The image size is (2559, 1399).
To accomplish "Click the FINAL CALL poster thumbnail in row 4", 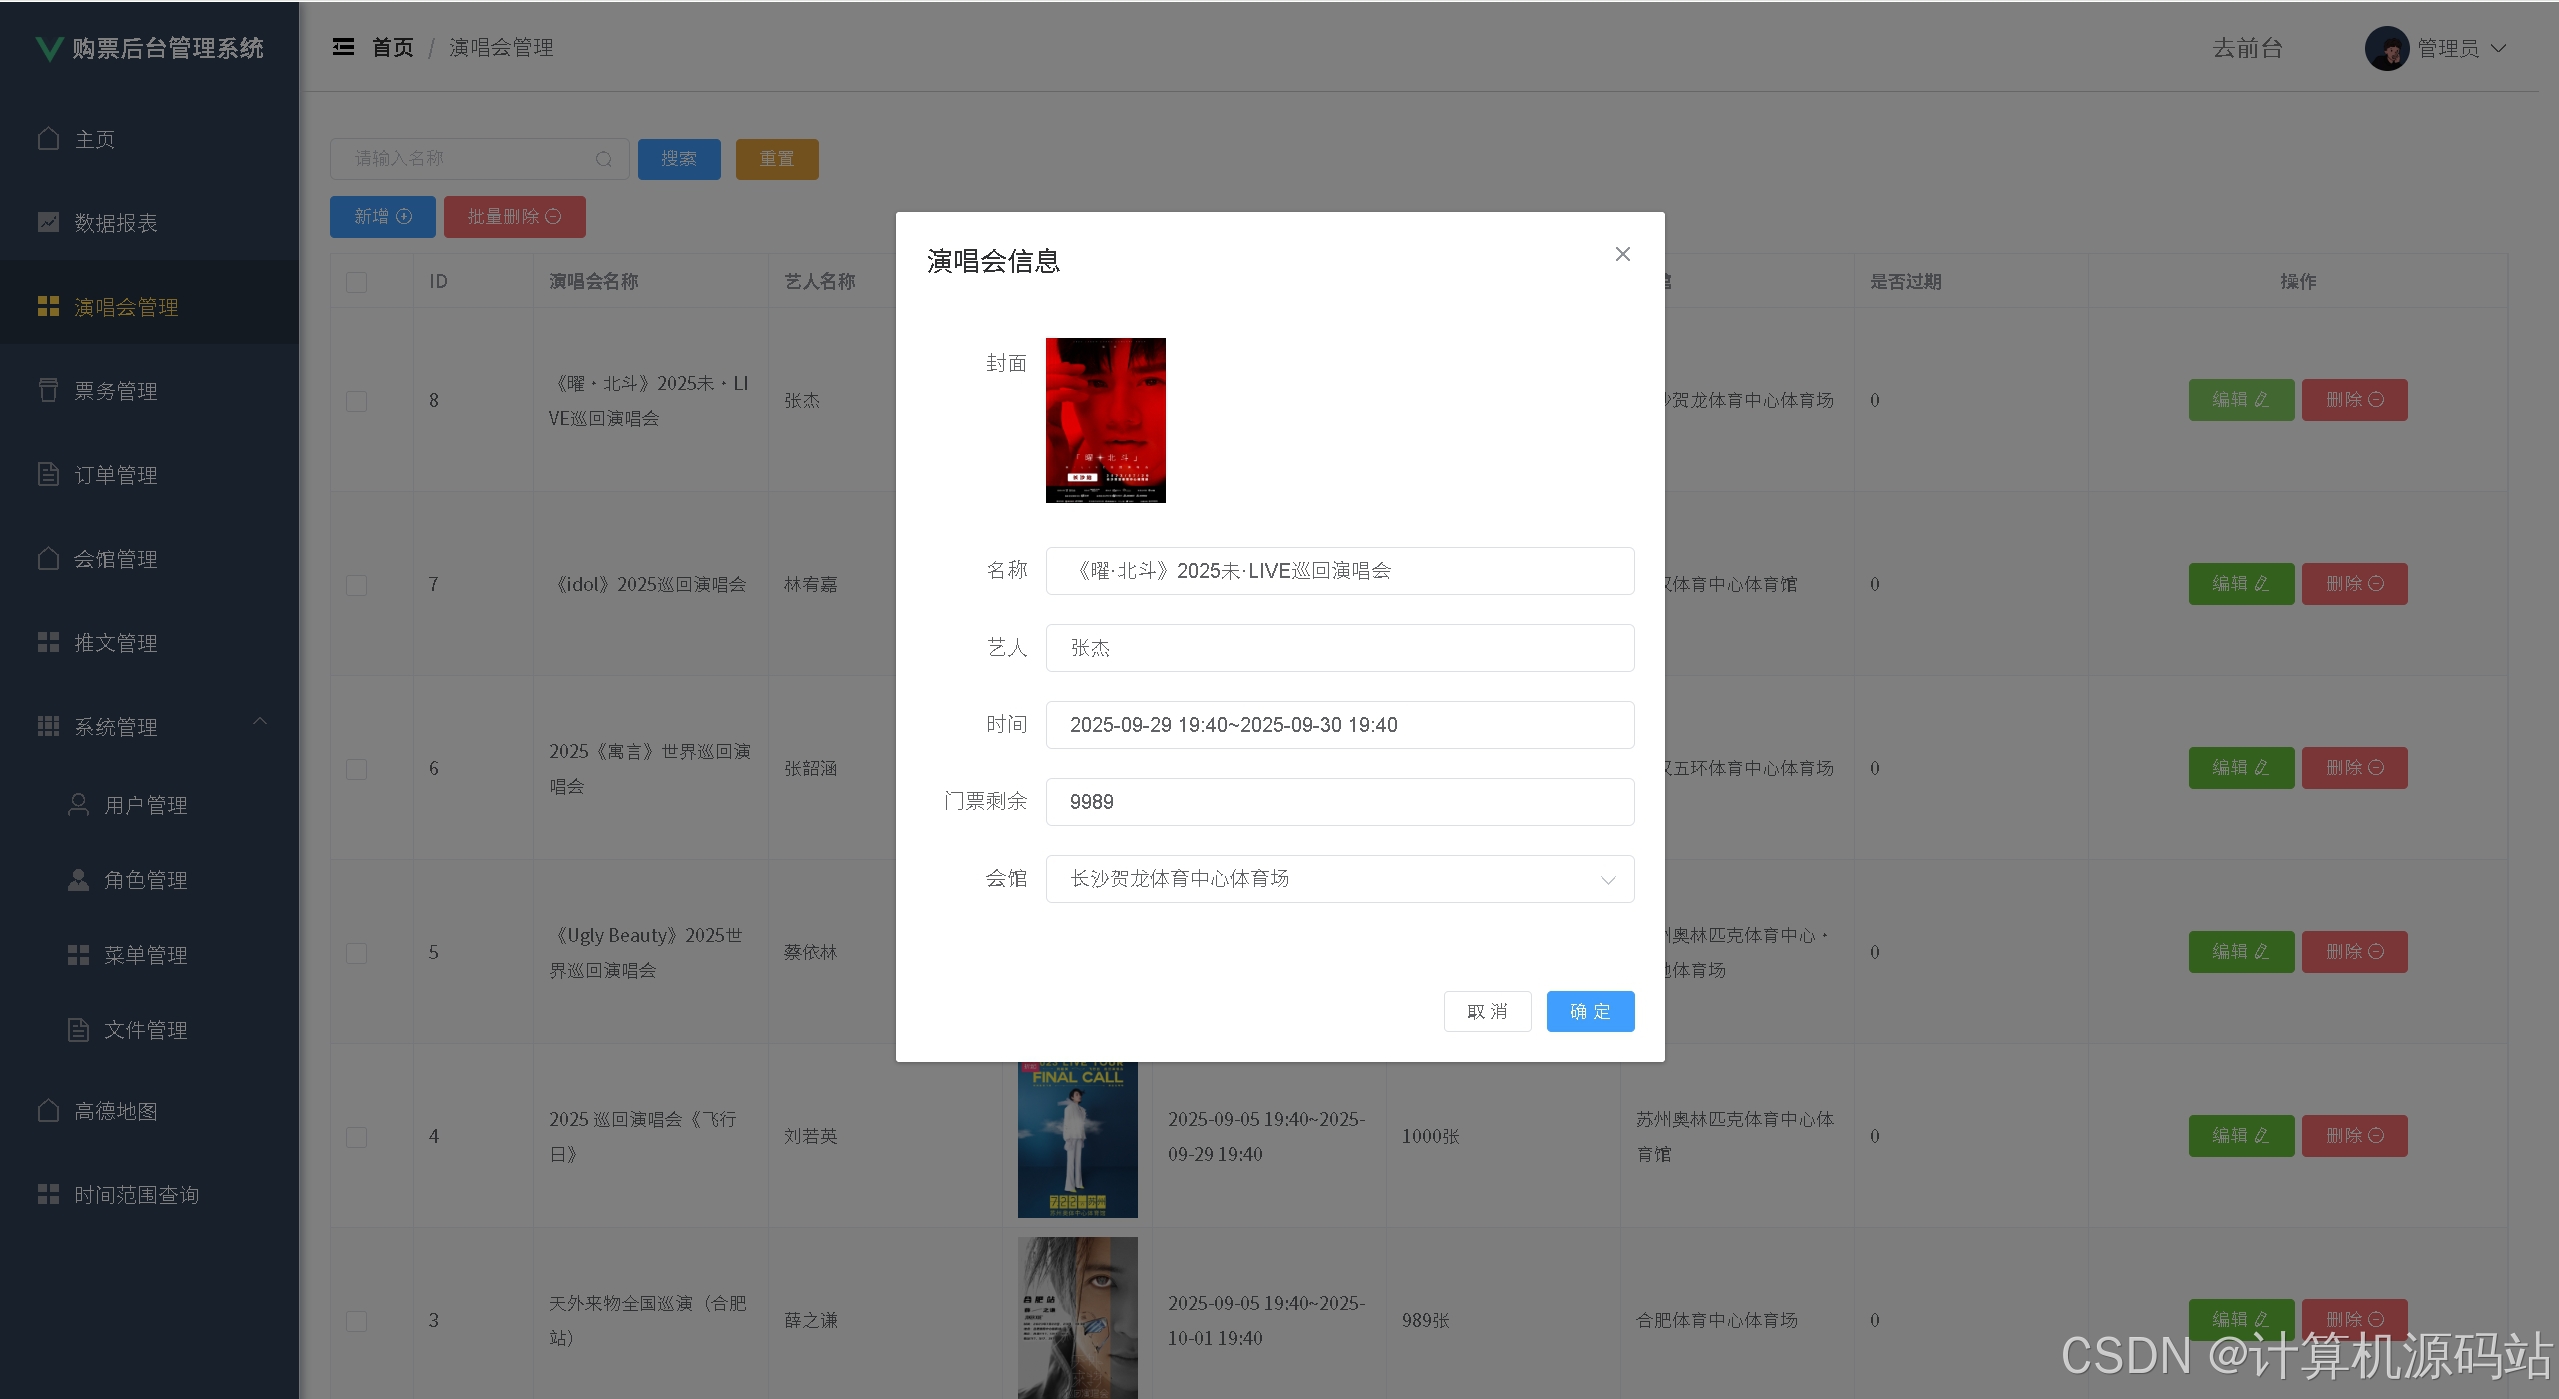I will (1078, 1140).
